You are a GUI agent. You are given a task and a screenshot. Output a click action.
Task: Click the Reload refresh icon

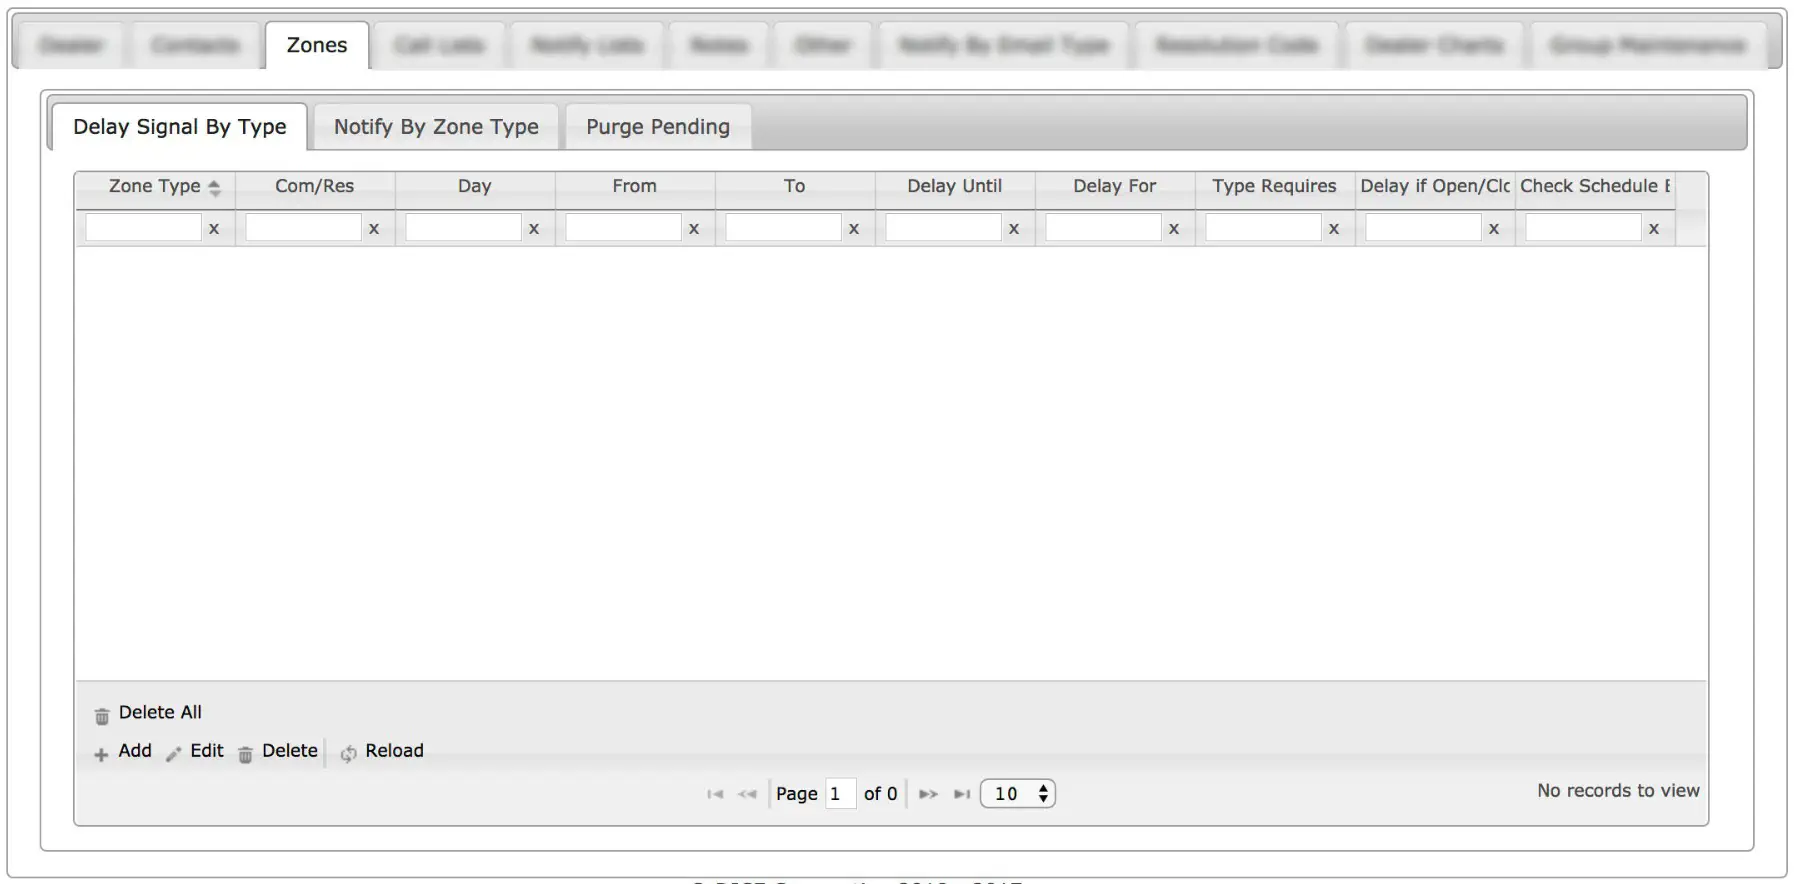coord(348,754)
